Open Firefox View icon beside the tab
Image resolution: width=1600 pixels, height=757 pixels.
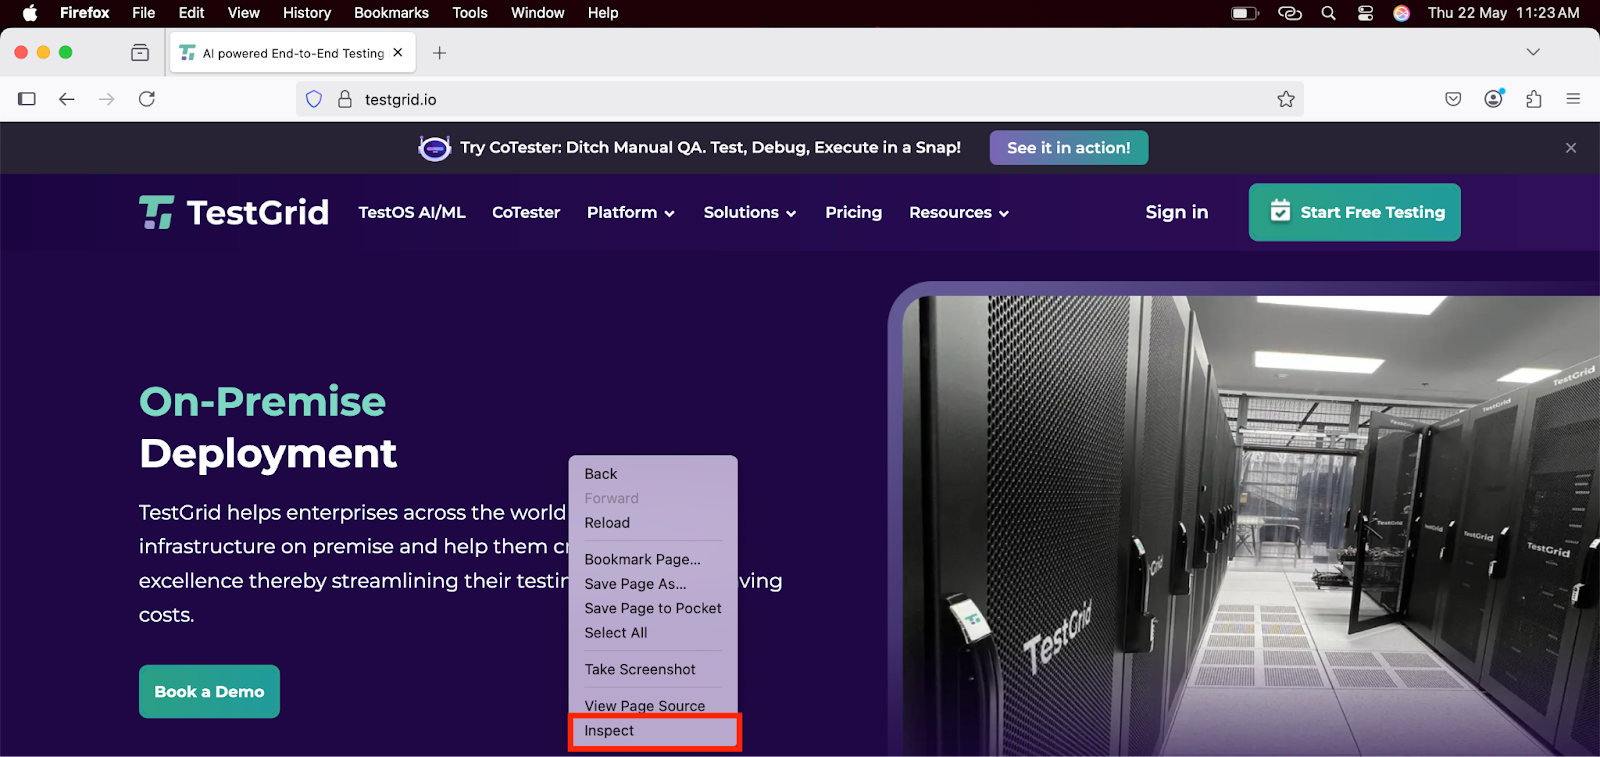coord(140,53)
